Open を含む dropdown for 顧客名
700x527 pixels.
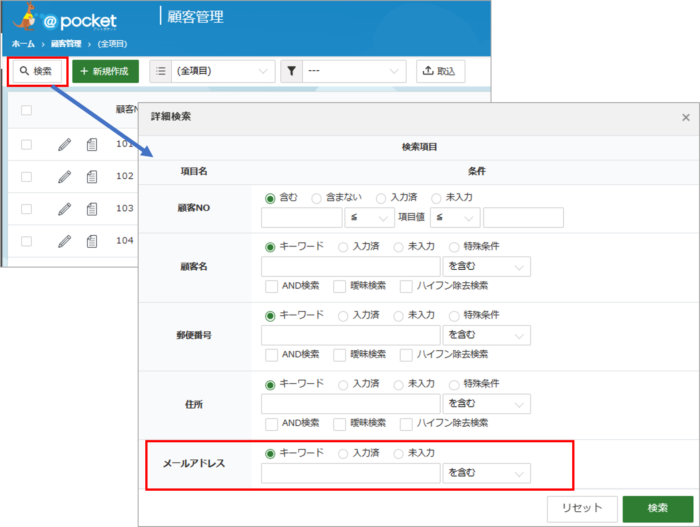tap(487, 267)
